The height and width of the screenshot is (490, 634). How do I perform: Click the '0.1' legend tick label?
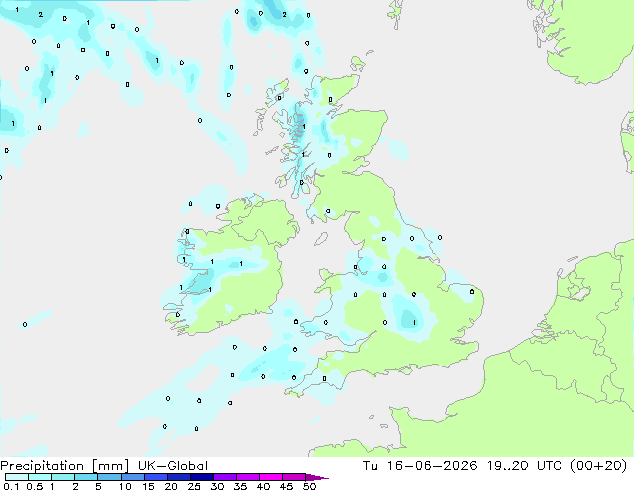(11, 486)
